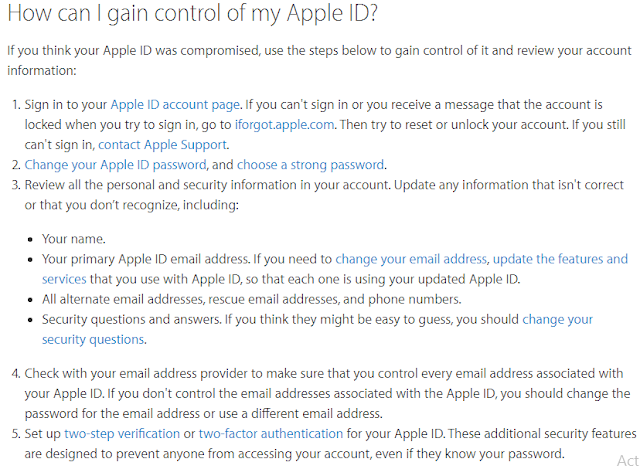Click the contact Apple Support link
640x469 pixels.
(162, 145)
